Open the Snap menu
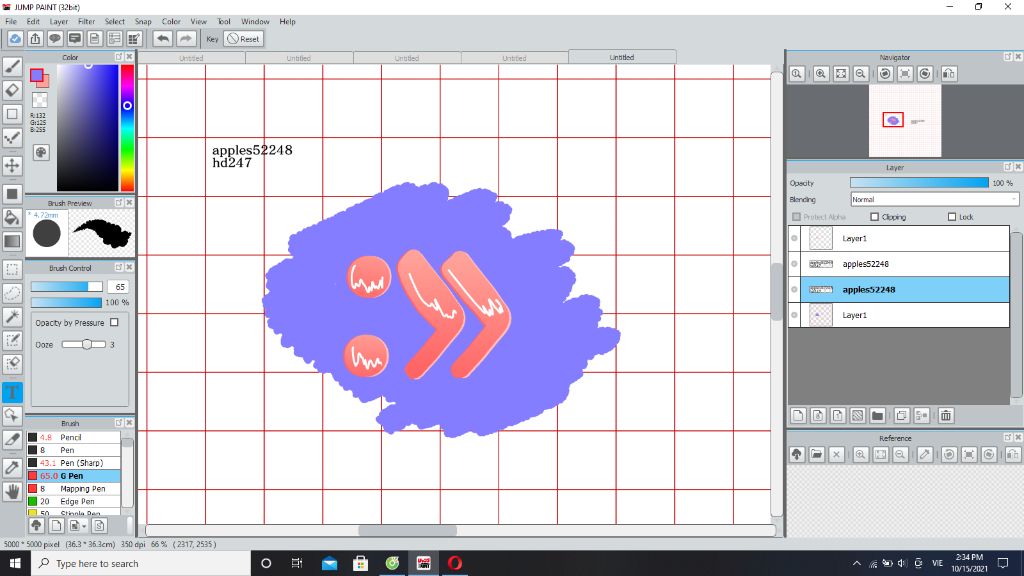Image resolution: width=1024 pixels, height=576 pixels. point(143,22)
